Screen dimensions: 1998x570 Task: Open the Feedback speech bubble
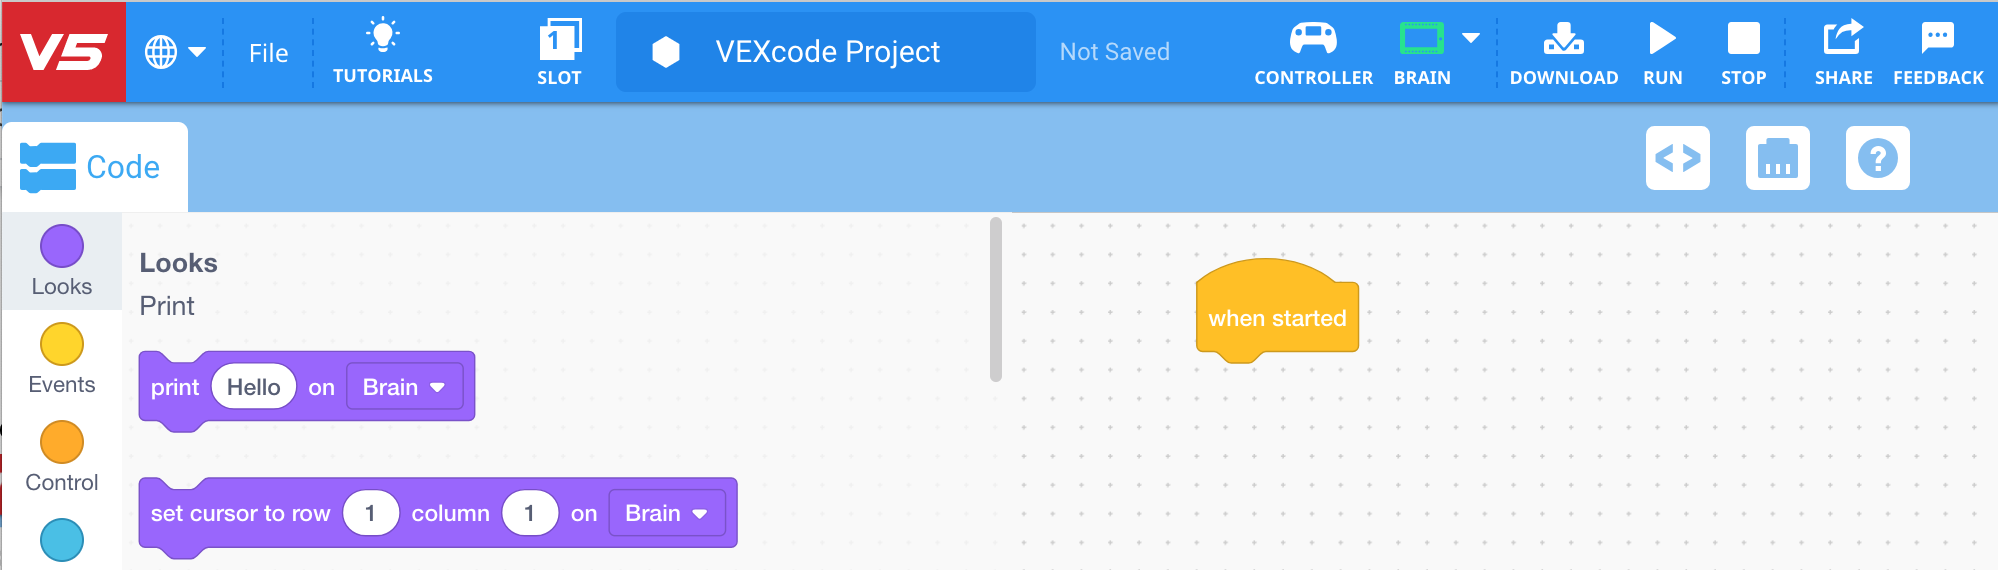point(1937,40)
